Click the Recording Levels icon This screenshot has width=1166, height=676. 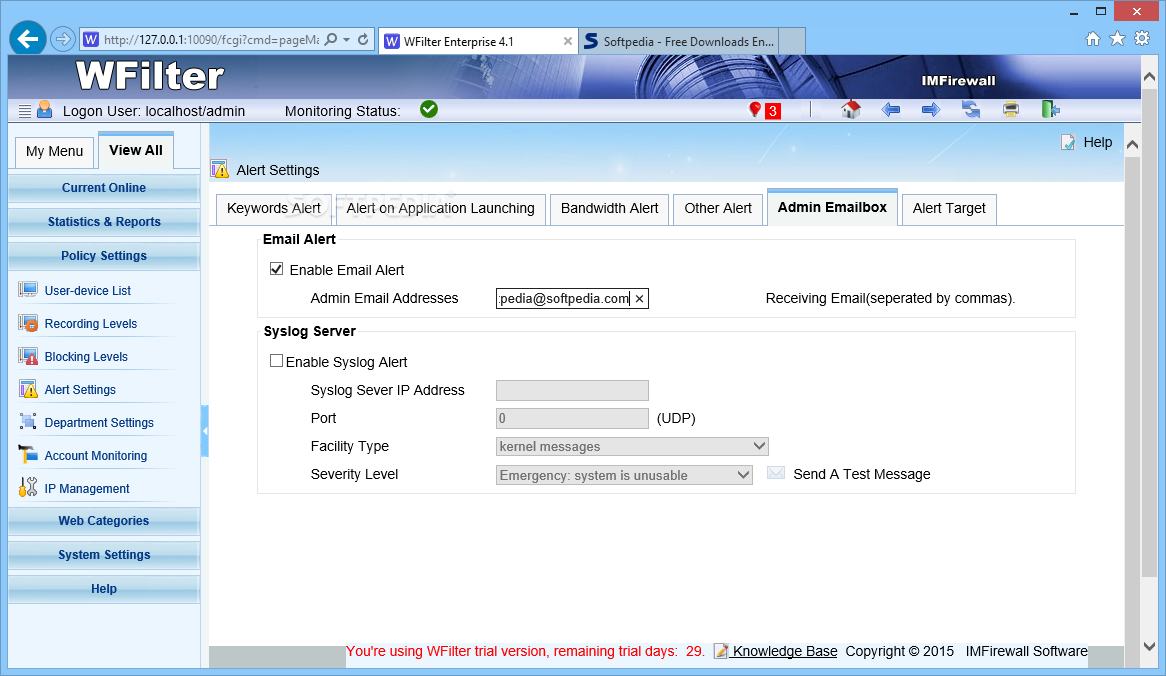(x=28, y=323)
